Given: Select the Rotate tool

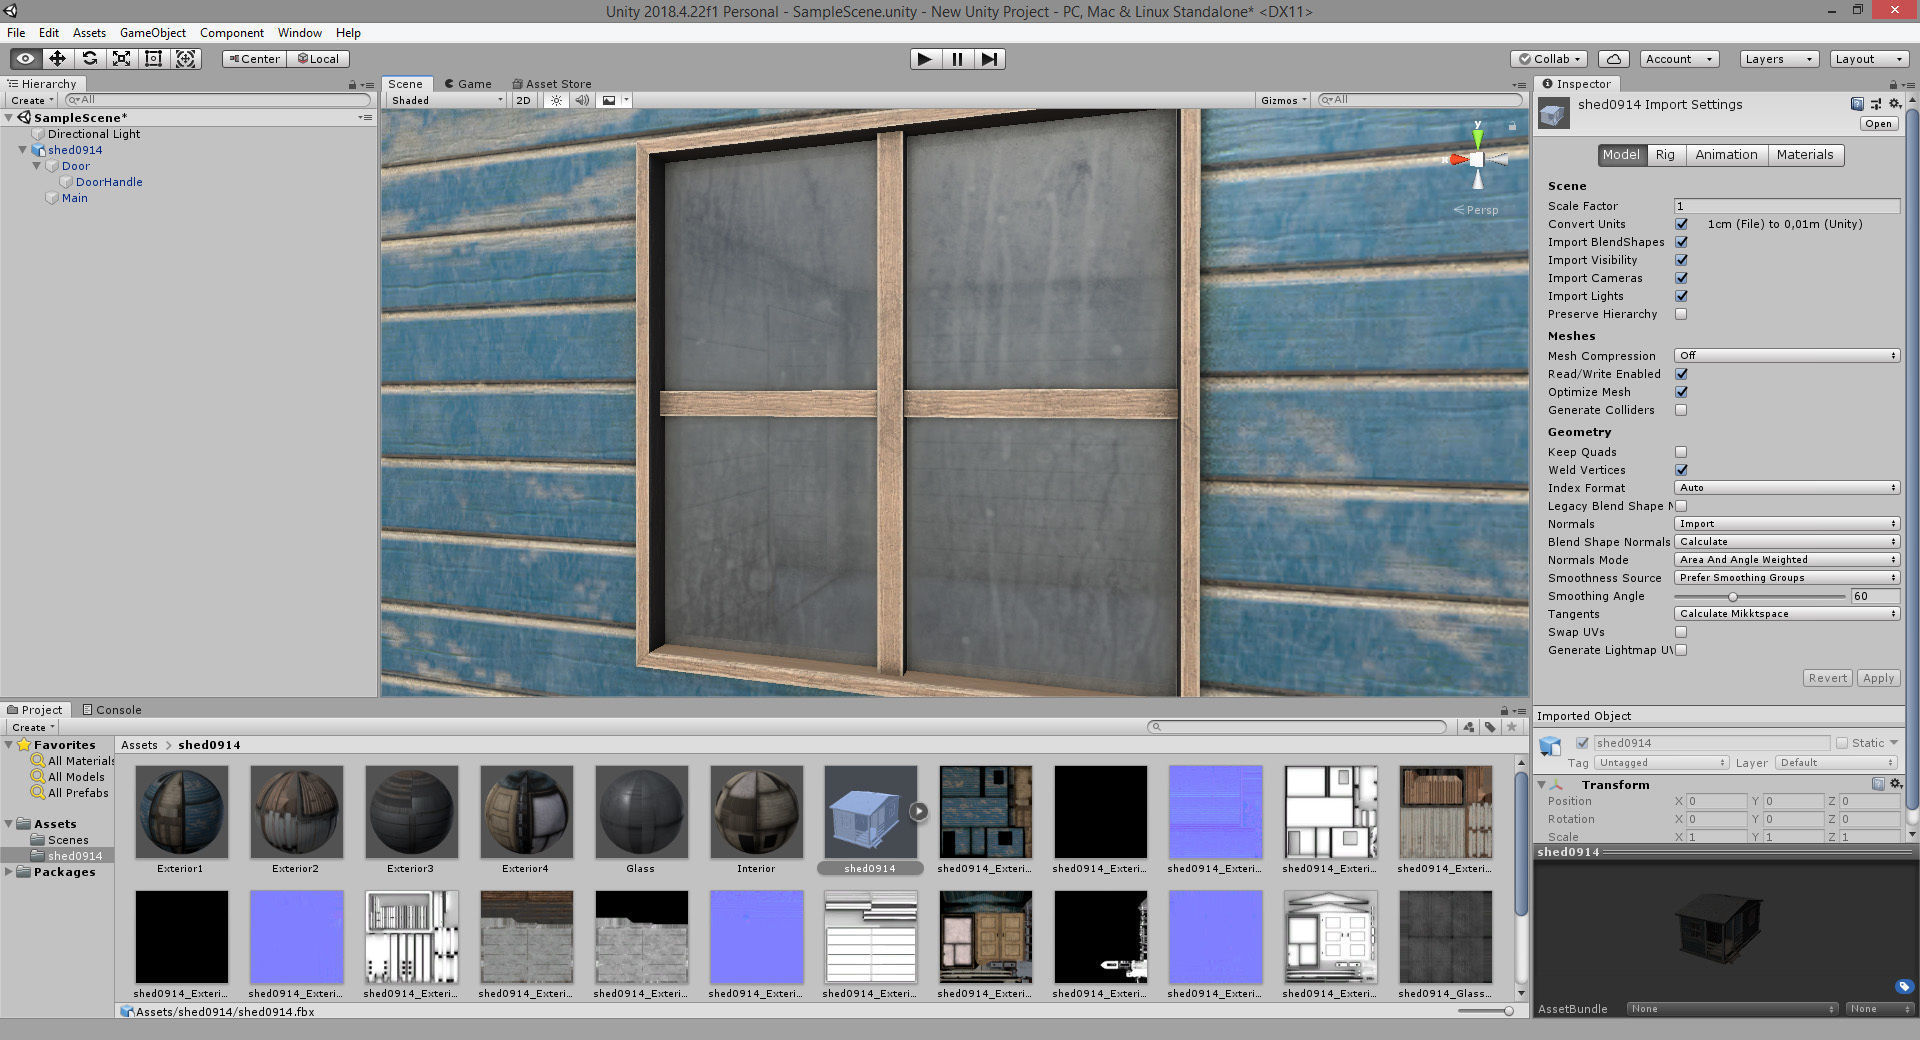Looking at the screenshot, I should click(x=89, y=59).
